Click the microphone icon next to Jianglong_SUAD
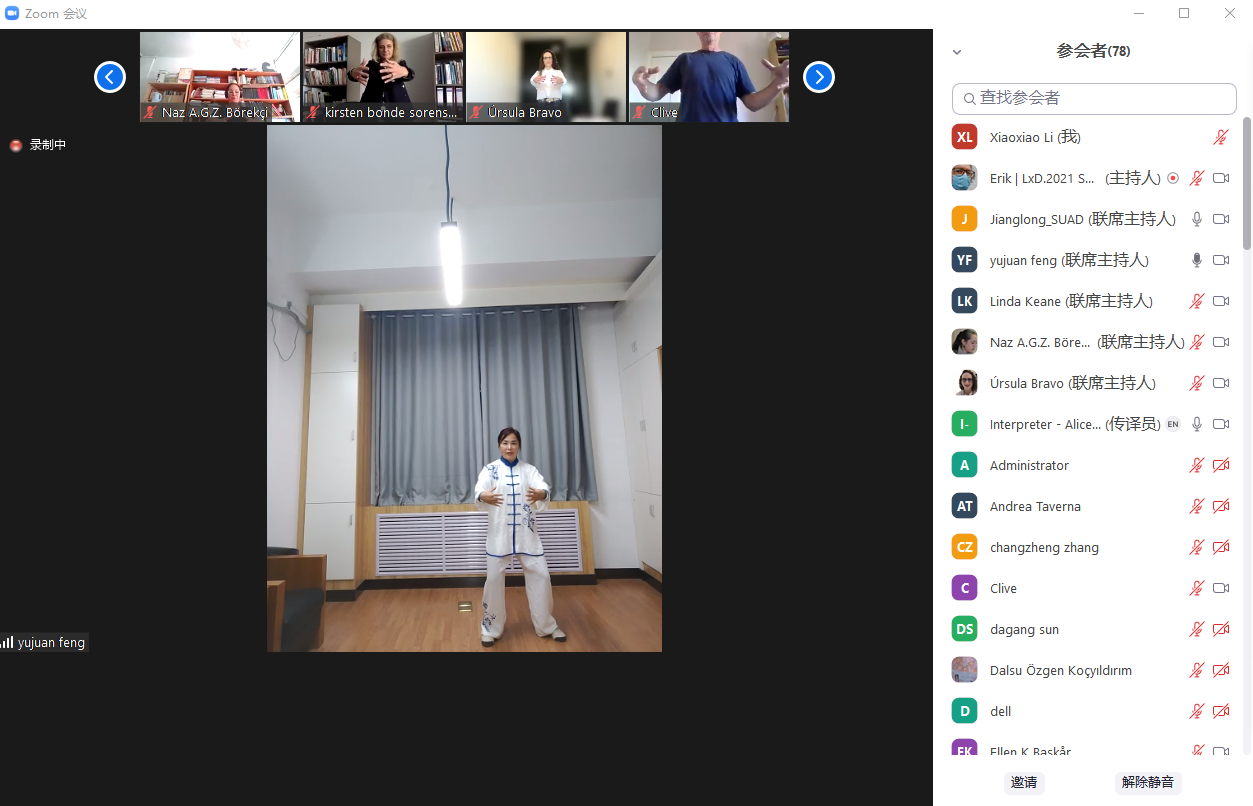 [x=1196, y=219]
